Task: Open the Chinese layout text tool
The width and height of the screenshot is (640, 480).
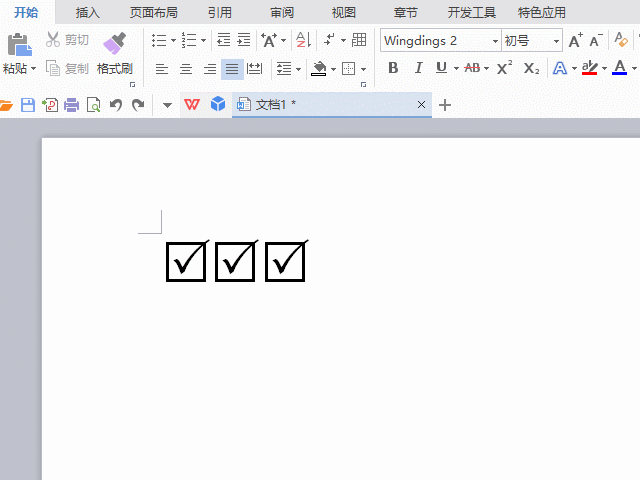Action: click(x=269, y=40)
